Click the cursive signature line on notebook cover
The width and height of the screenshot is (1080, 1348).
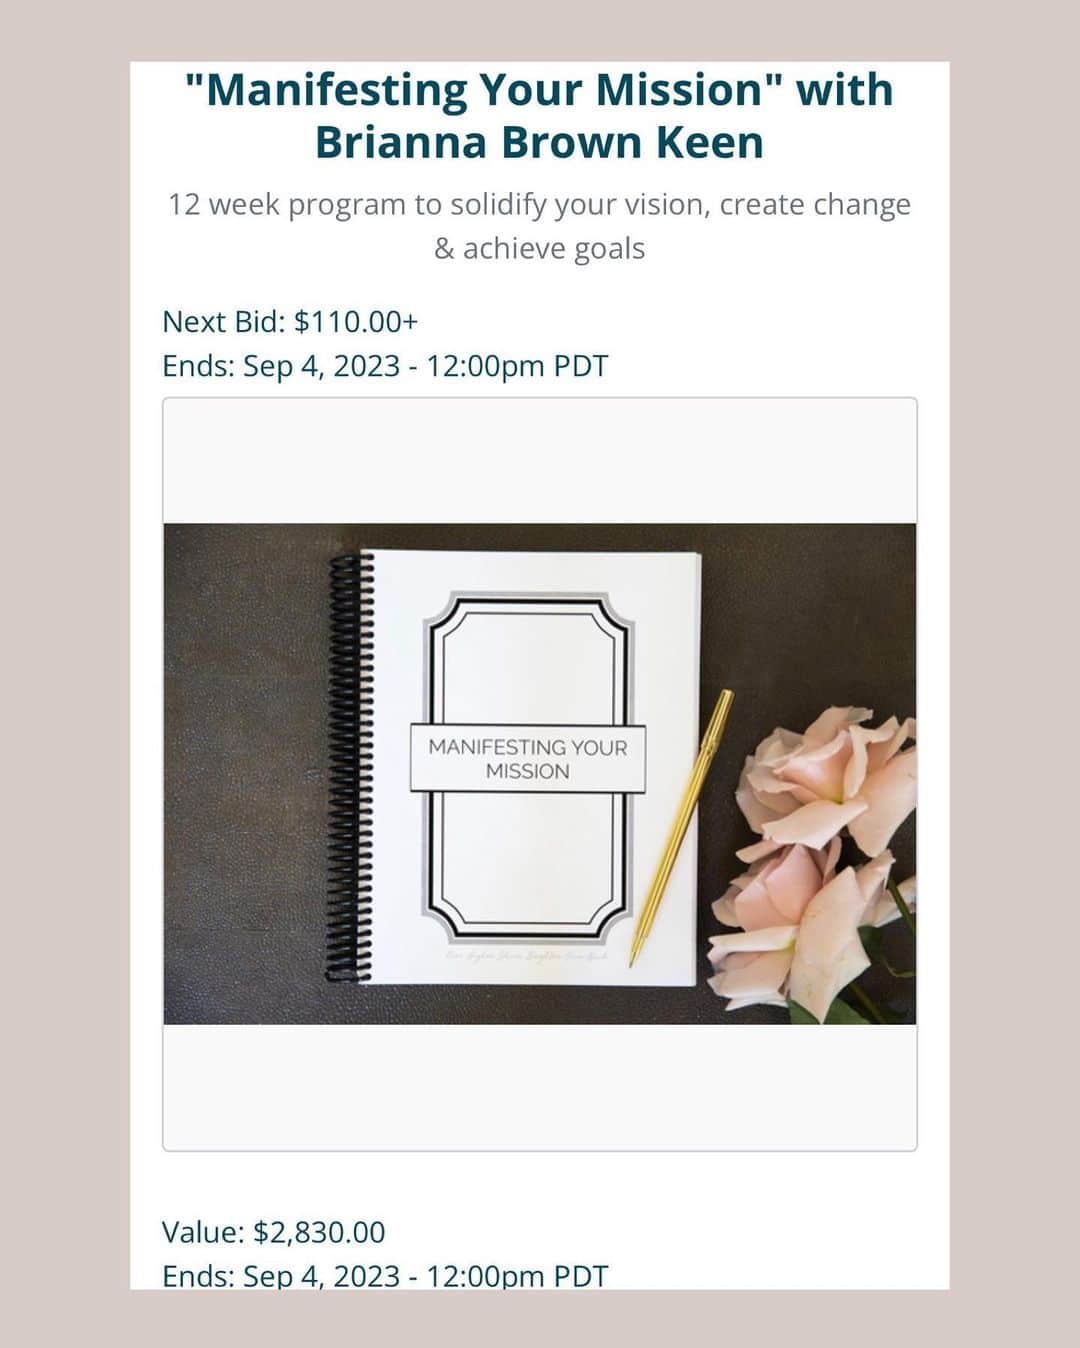(528, 957)
